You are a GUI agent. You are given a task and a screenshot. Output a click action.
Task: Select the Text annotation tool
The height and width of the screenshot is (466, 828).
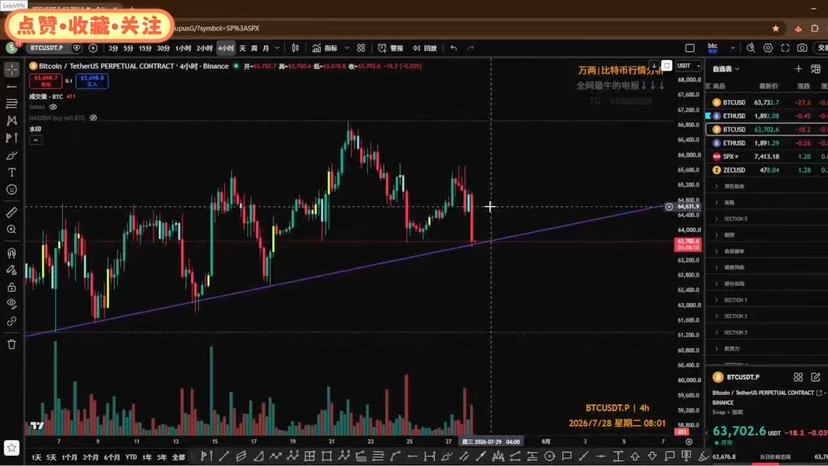[12, 172]
